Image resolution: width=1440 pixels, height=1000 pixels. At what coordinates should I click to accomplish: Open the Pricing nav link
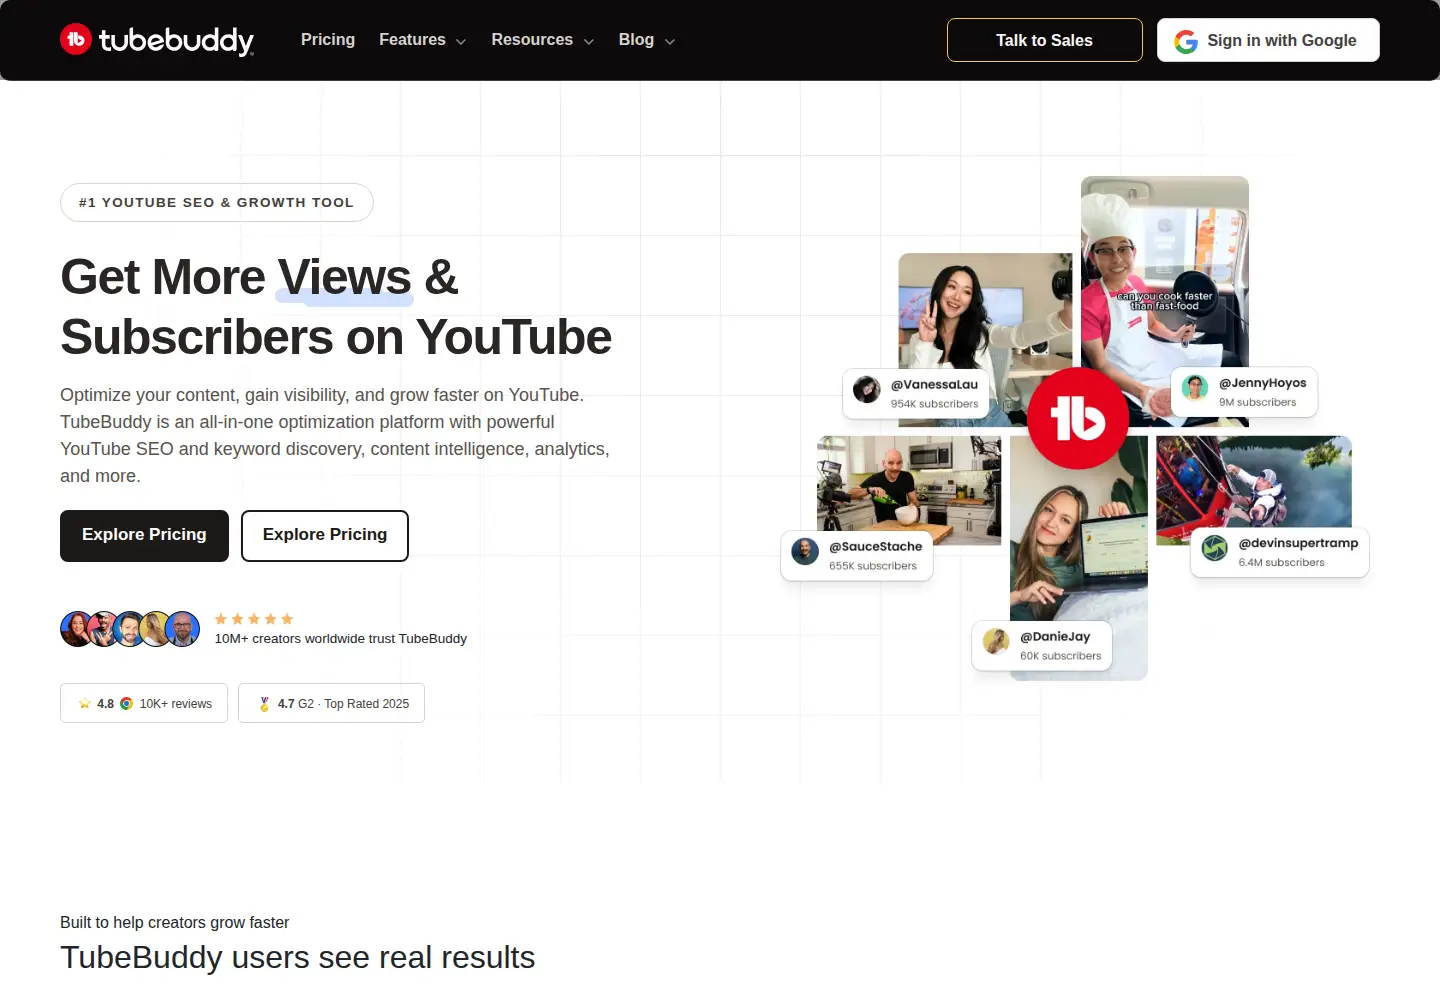point(328,40)
